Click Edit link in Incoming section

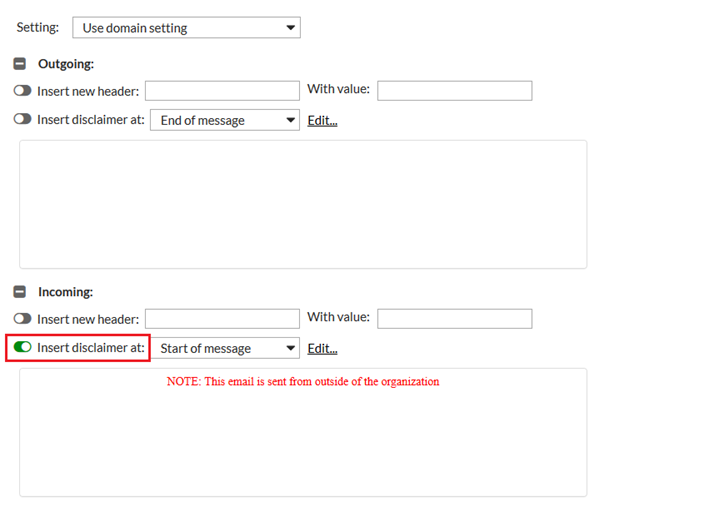point(322,349)
